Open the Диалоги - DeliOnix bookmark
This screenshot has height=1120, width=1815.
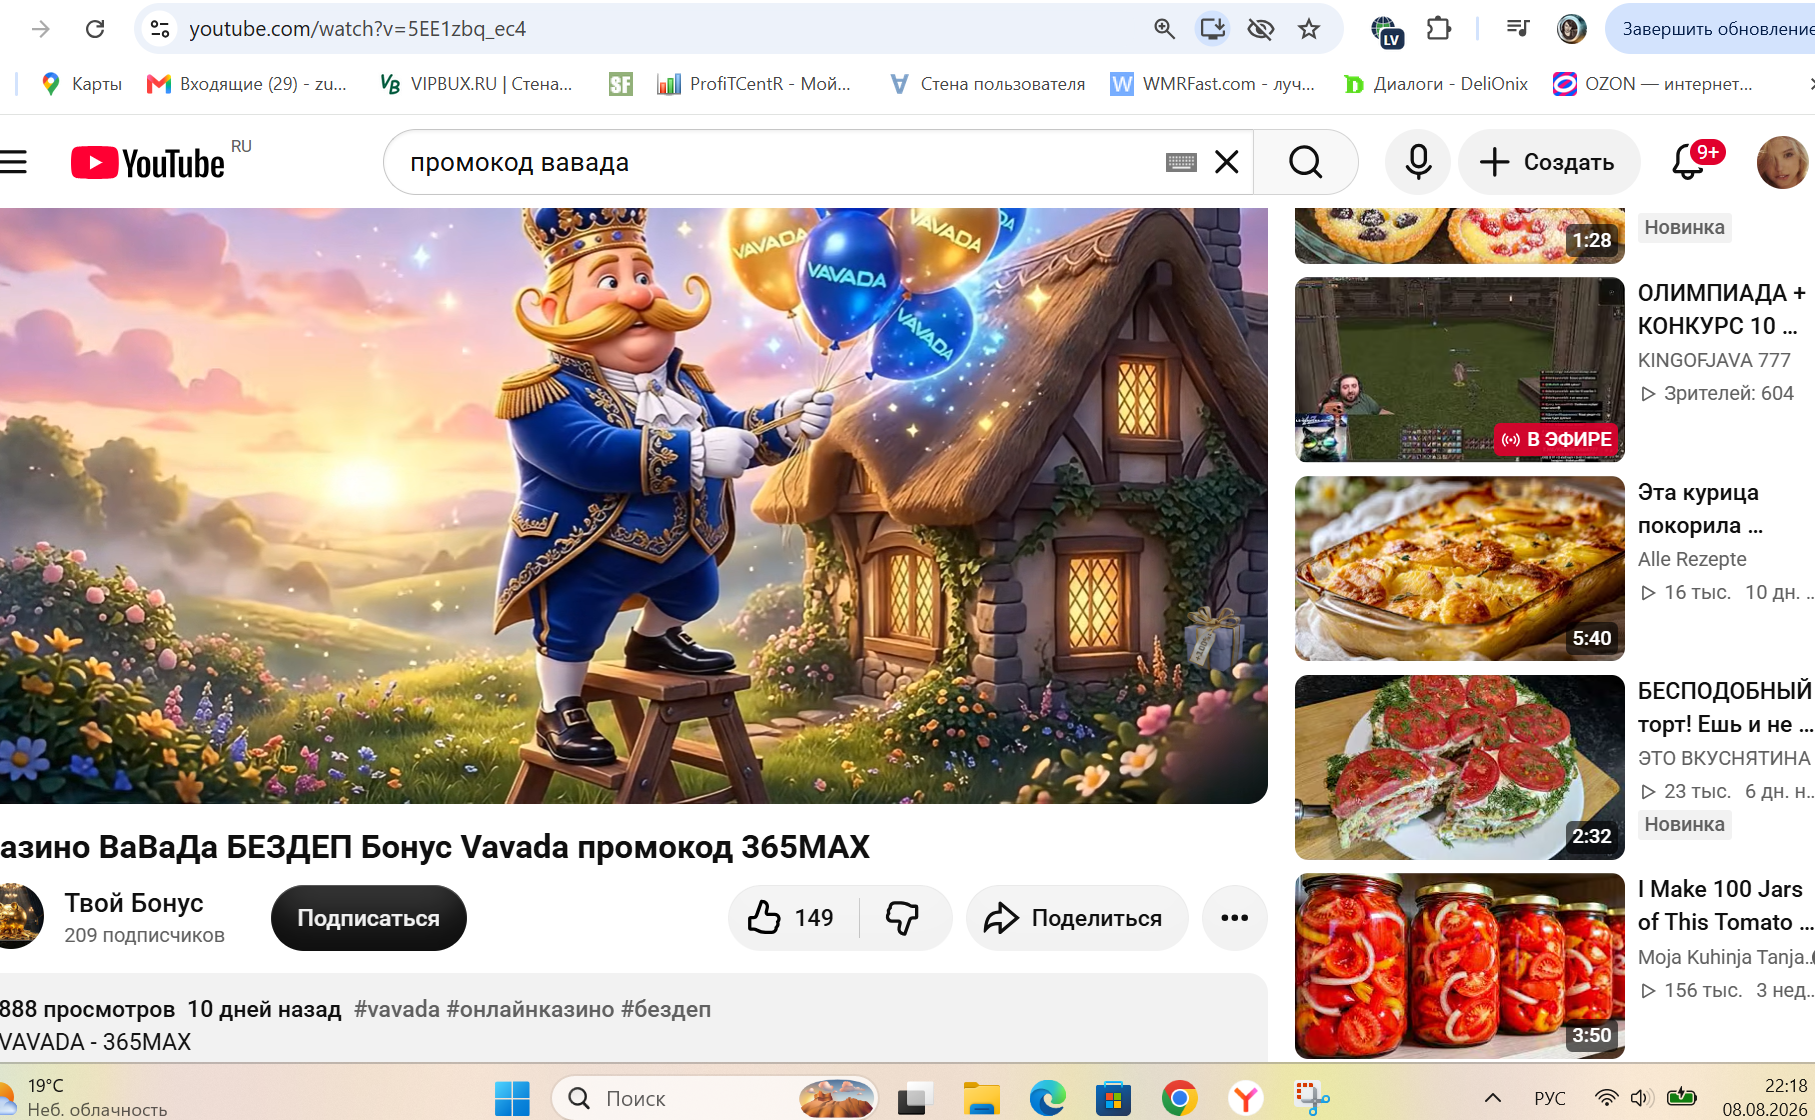pyautogui.click(x=1436, y=84)
